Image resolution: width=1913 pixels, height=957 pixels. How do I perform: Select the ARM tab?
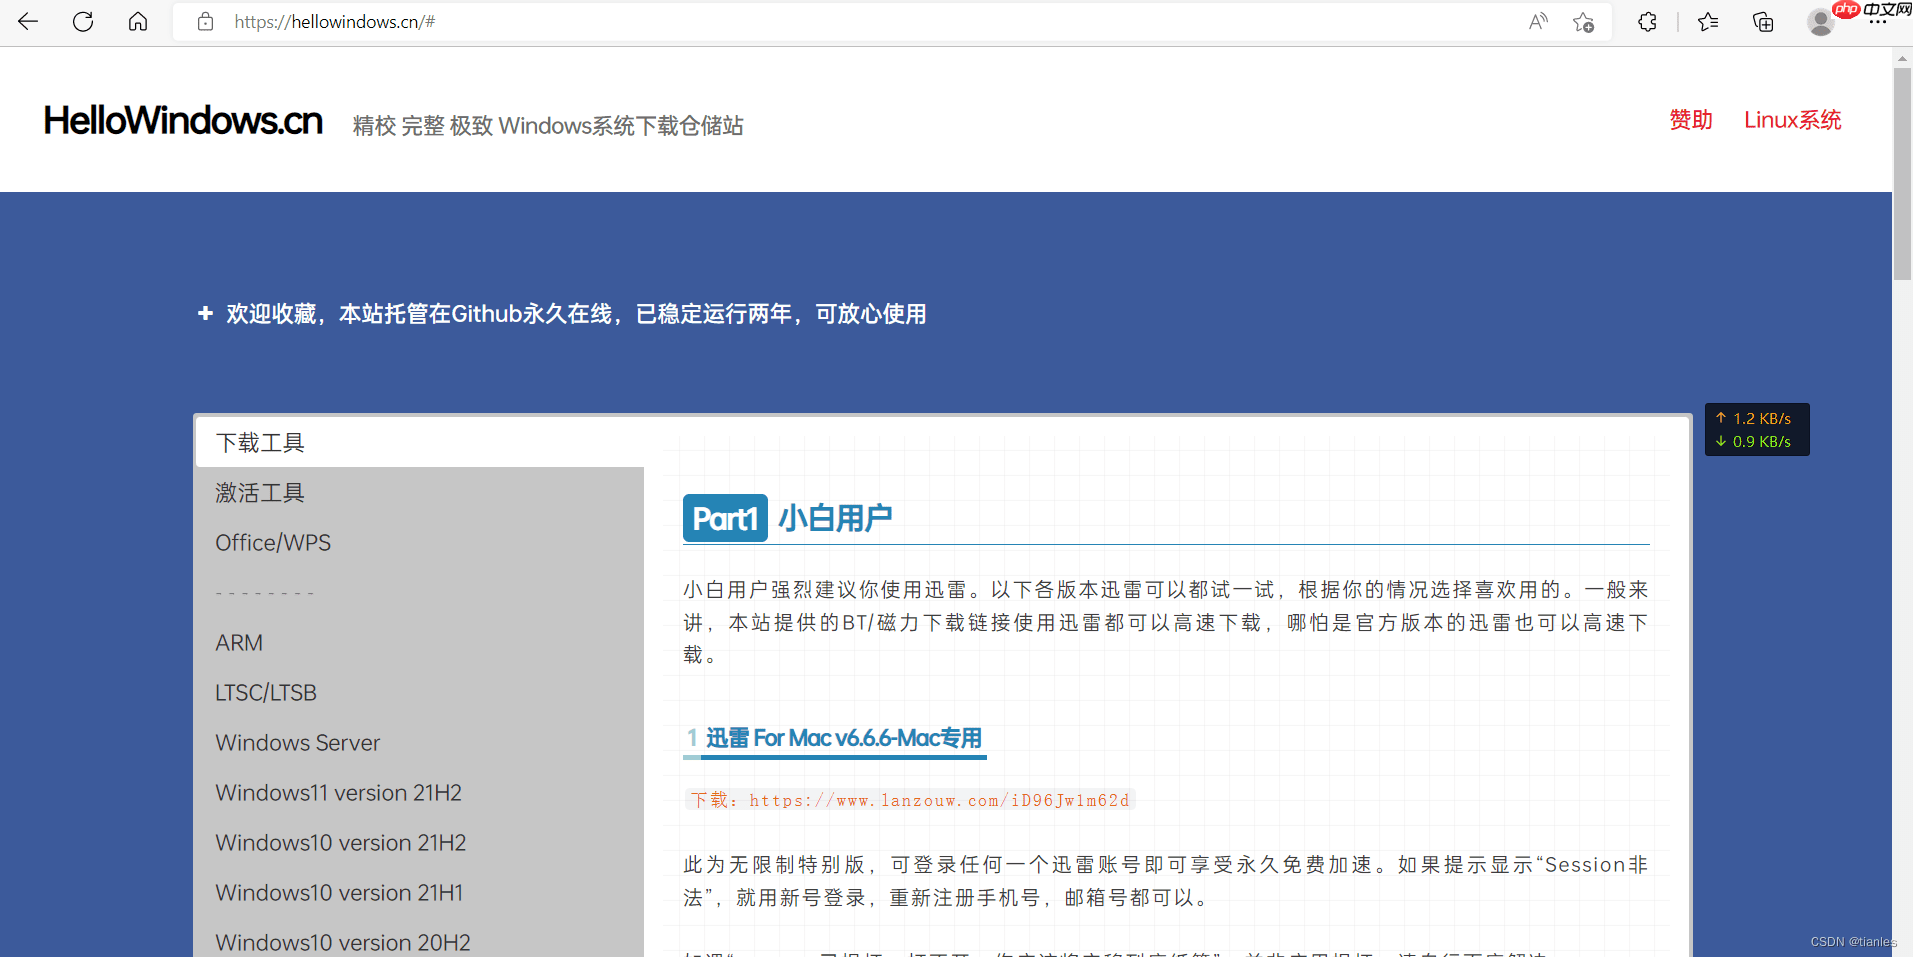420,642
